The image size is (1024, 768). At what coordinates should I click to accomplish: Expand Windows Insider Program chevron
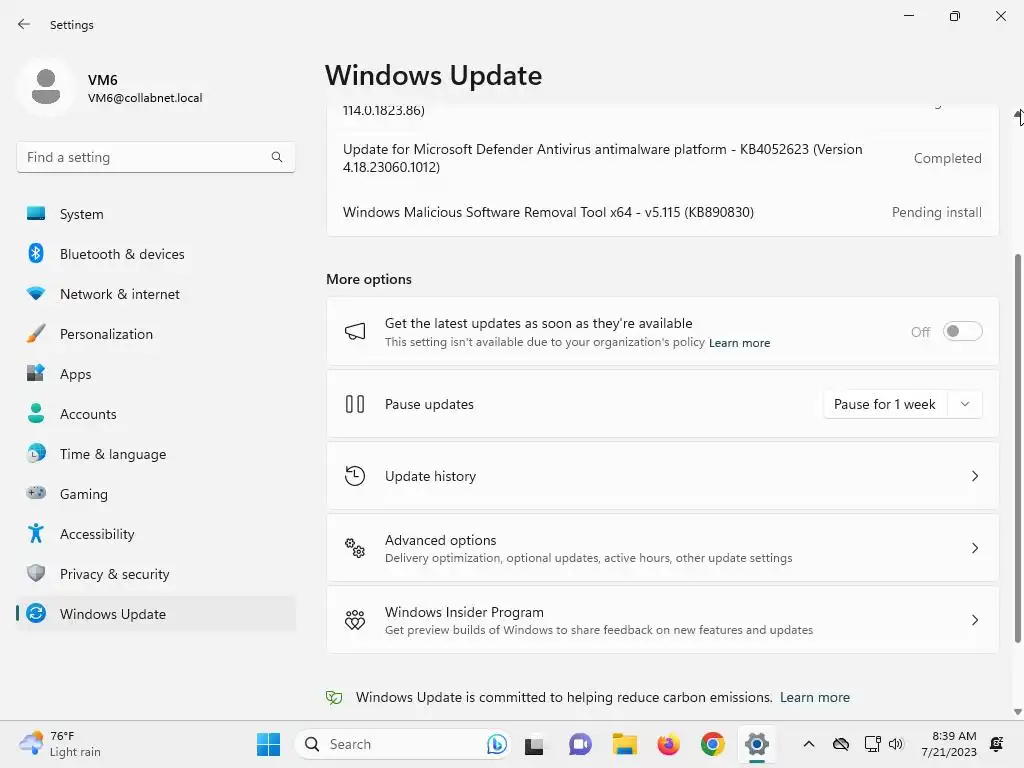(x=974, y=620)
